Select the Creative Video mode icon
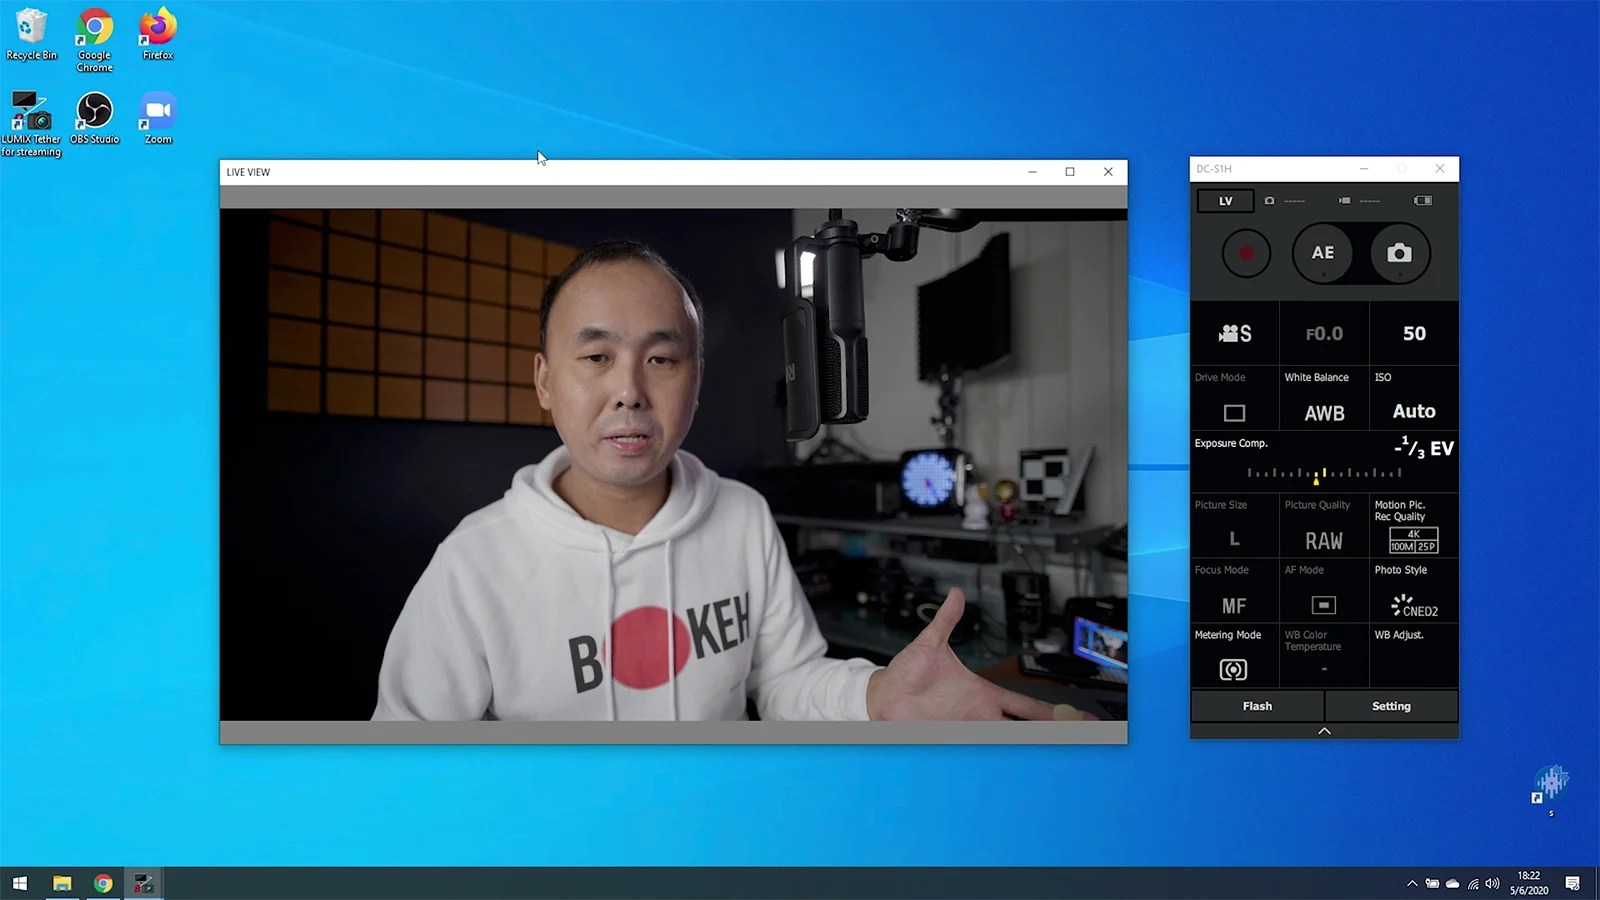The image size is (1600, 900). pos(1234,333)
